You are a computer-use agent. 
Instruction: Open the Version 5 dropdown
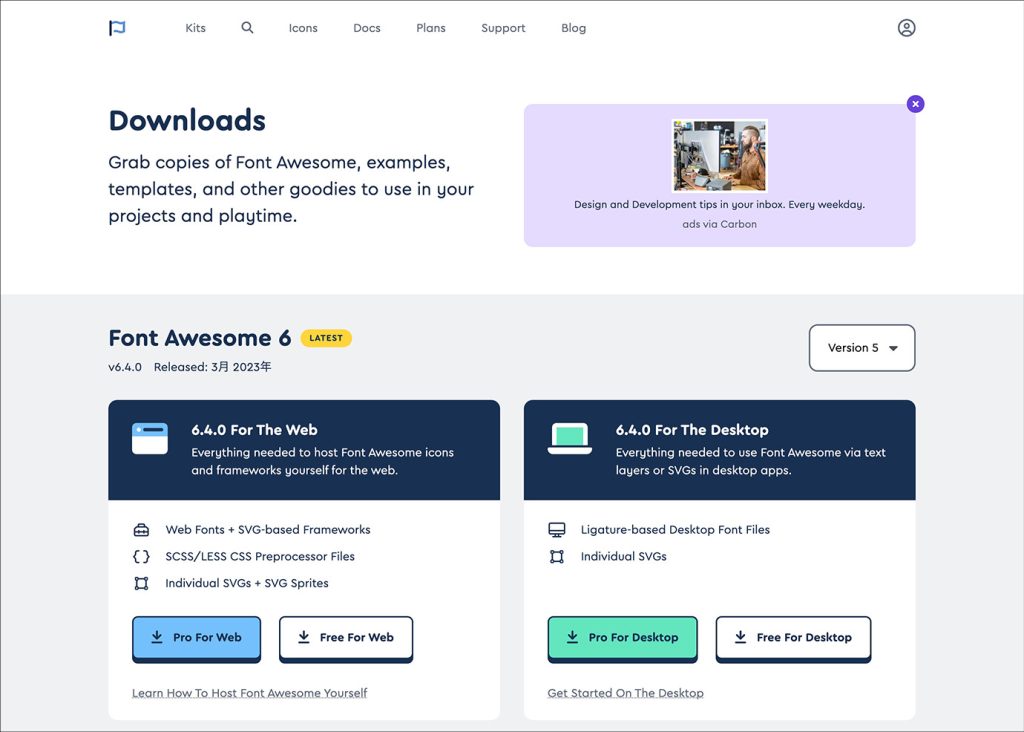coord(861,348)
